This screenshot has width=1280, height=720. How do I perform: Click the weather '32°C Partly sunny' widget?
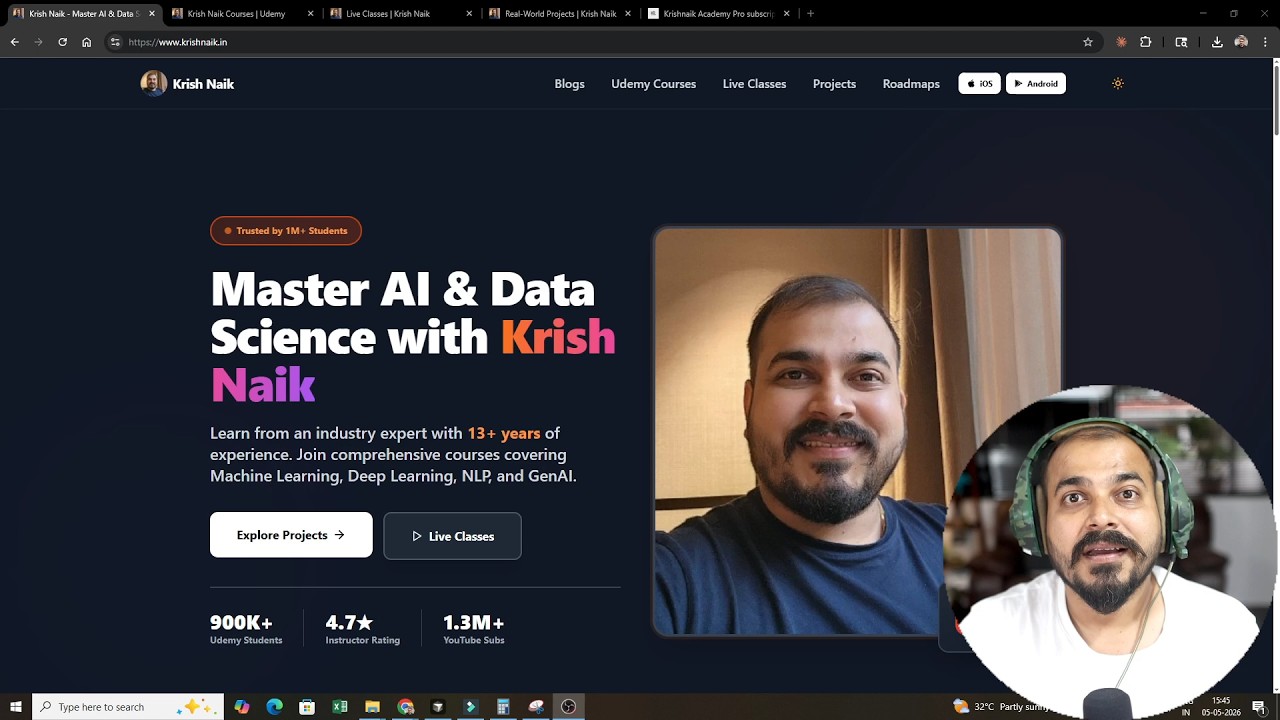1000,707
